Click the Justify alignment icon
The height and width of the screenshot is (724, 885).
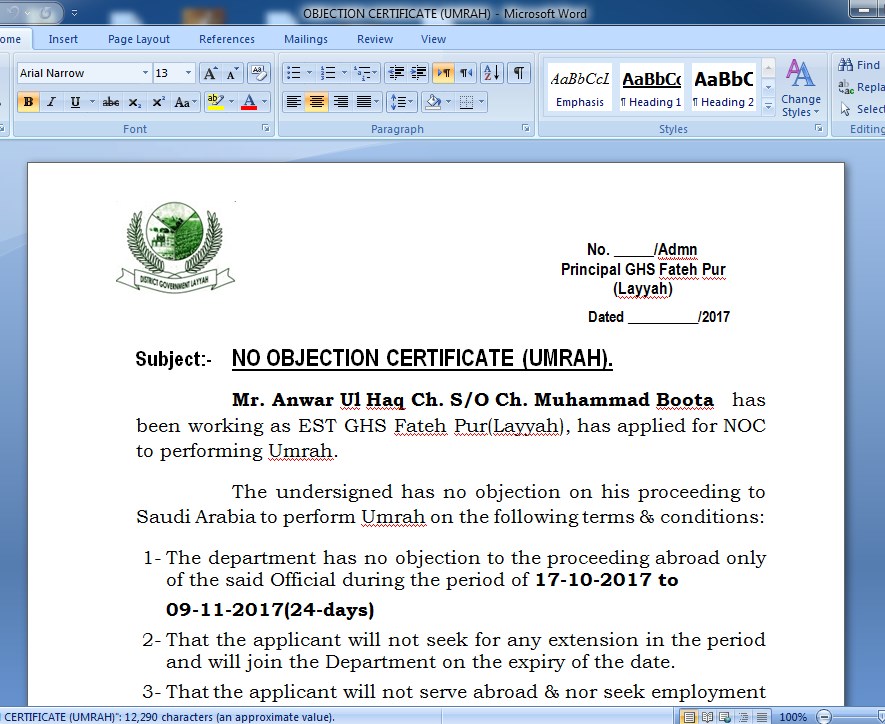point(364,102)
